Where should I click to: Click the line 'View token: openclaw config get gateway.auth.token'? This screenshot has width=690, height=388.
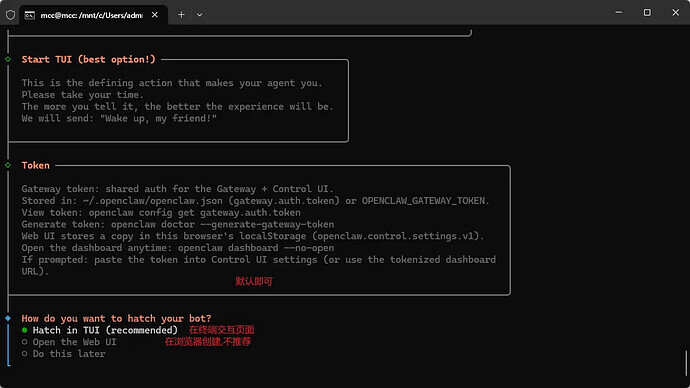click(x=161, y=212)
